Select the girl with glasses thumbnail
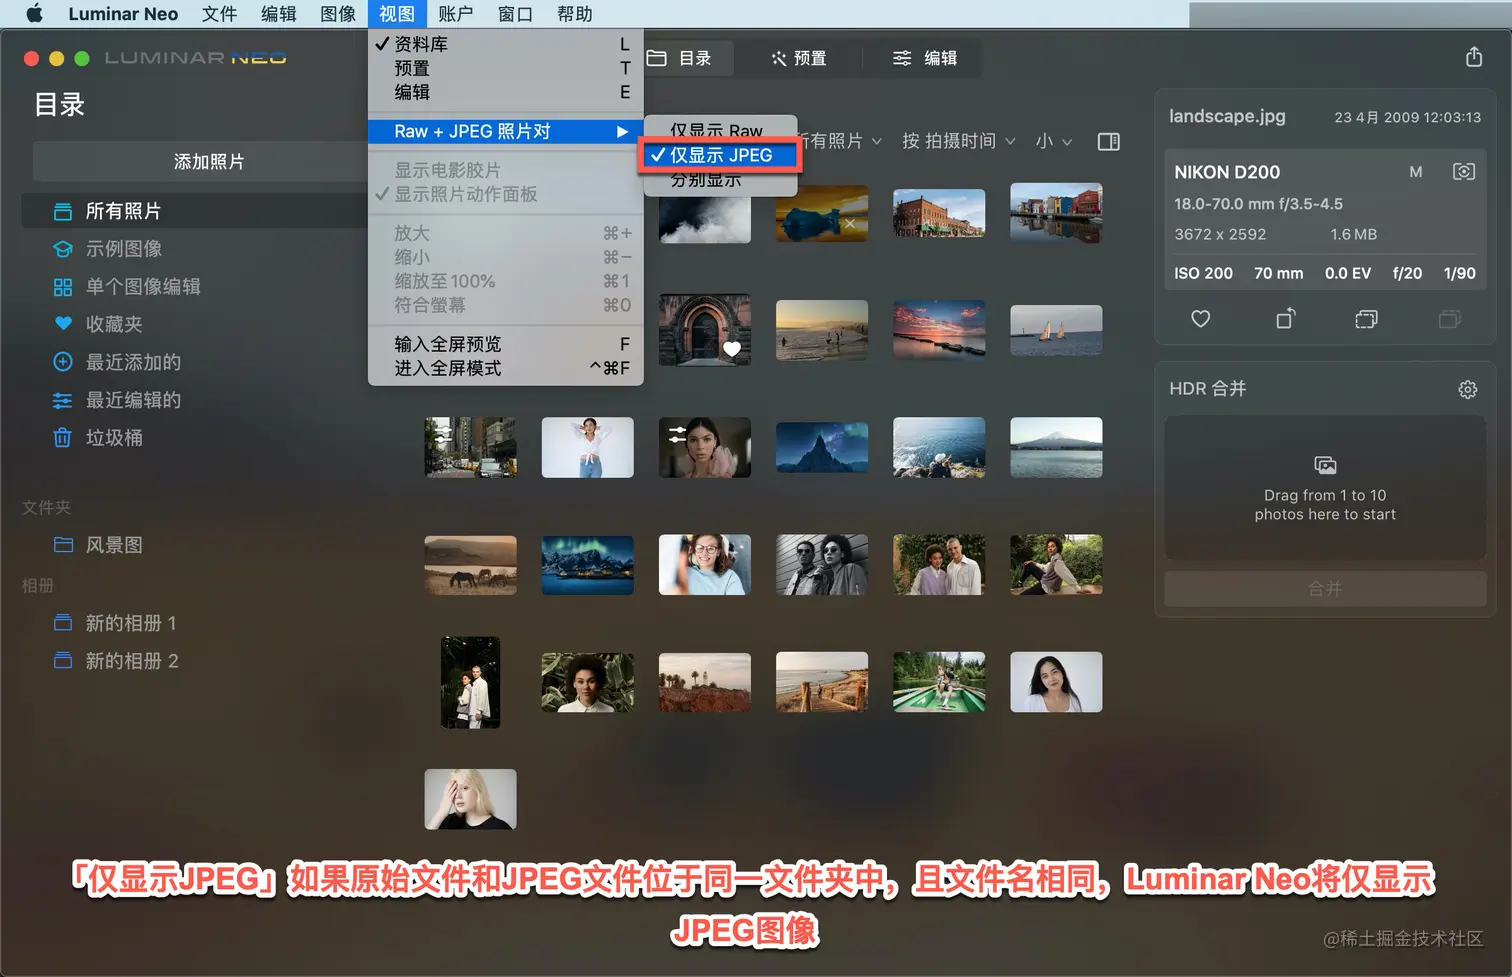The width and height of the screenshot is (1512, 977). pos(705,565)
